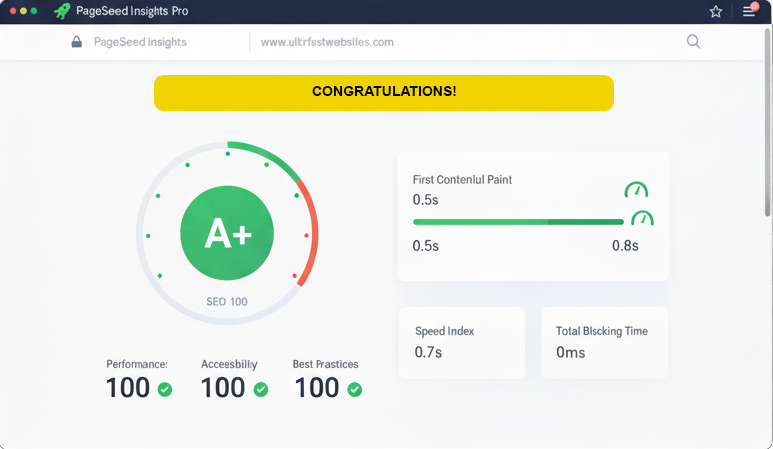
Task: Click the upper speedometer gauge icon
Action: 636,190
